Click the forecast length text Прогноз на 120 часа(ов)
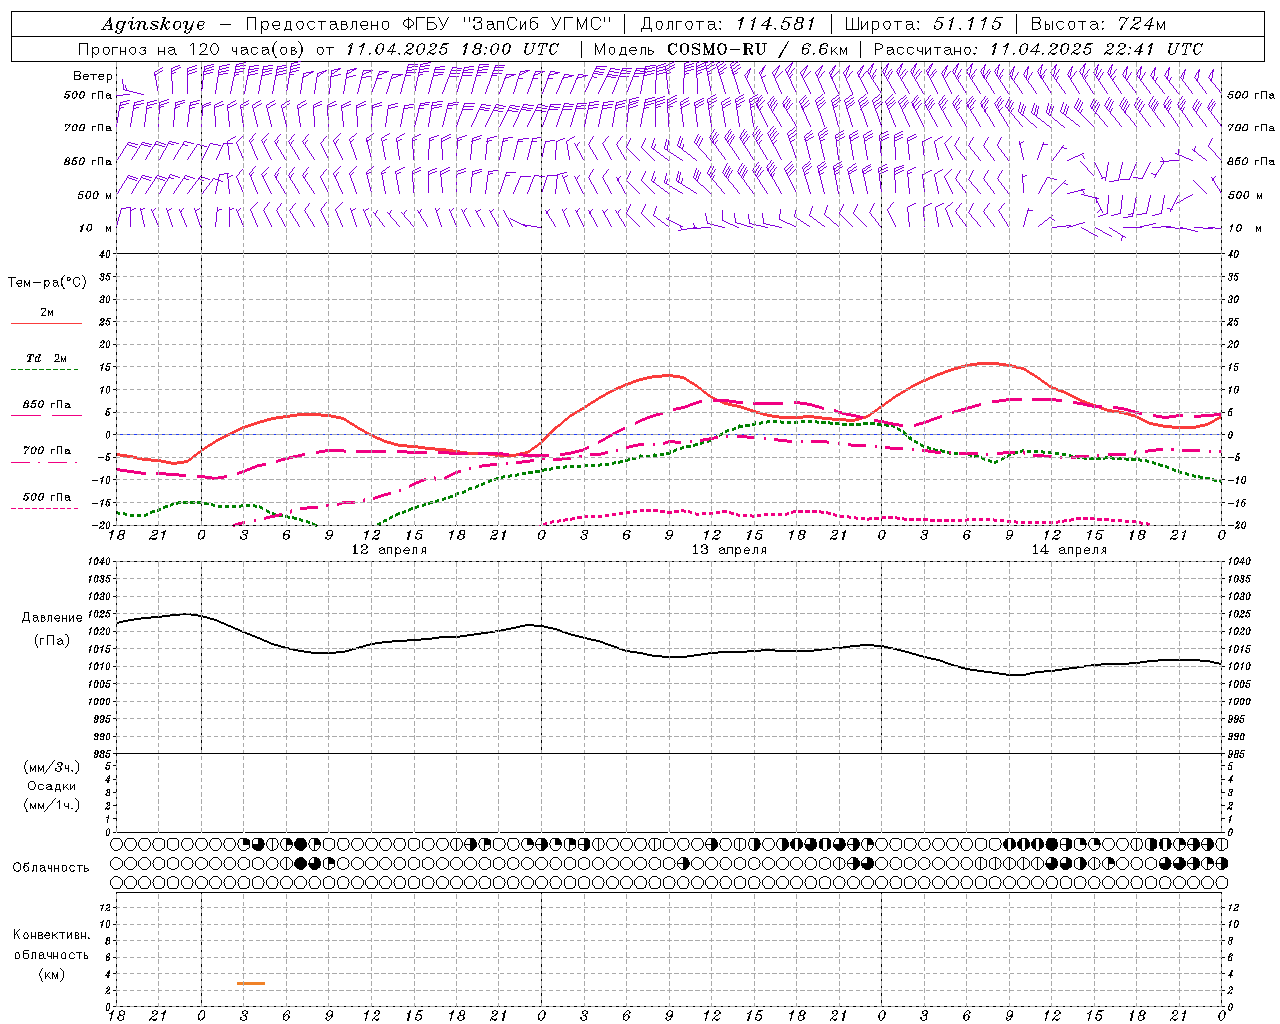Screen dimensions: 1280x1024 click(x=192, y=49)
